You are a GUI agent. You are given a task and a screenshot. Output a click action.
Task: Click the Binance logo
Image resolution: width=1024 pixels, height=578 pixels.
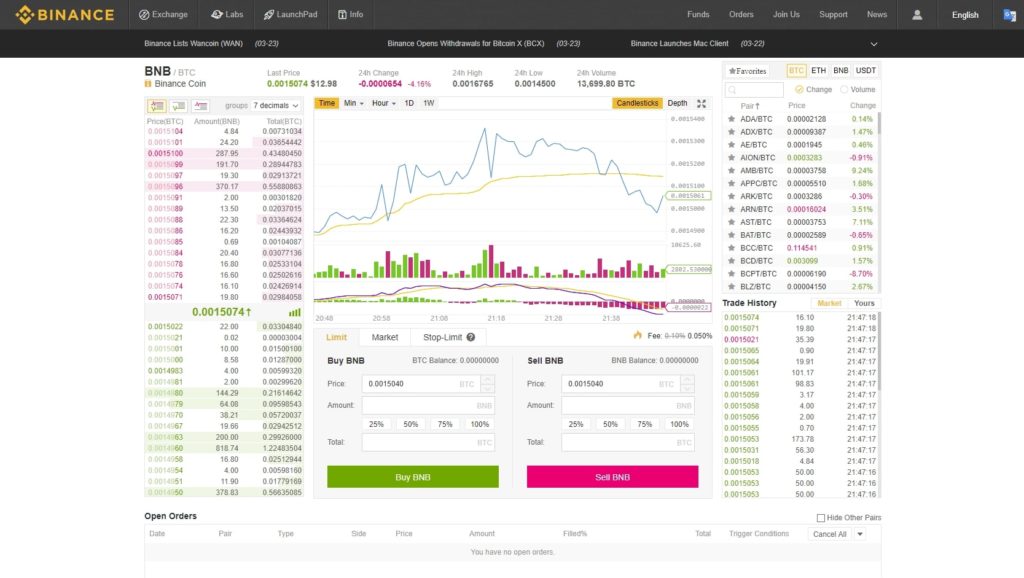pos(65,14)
